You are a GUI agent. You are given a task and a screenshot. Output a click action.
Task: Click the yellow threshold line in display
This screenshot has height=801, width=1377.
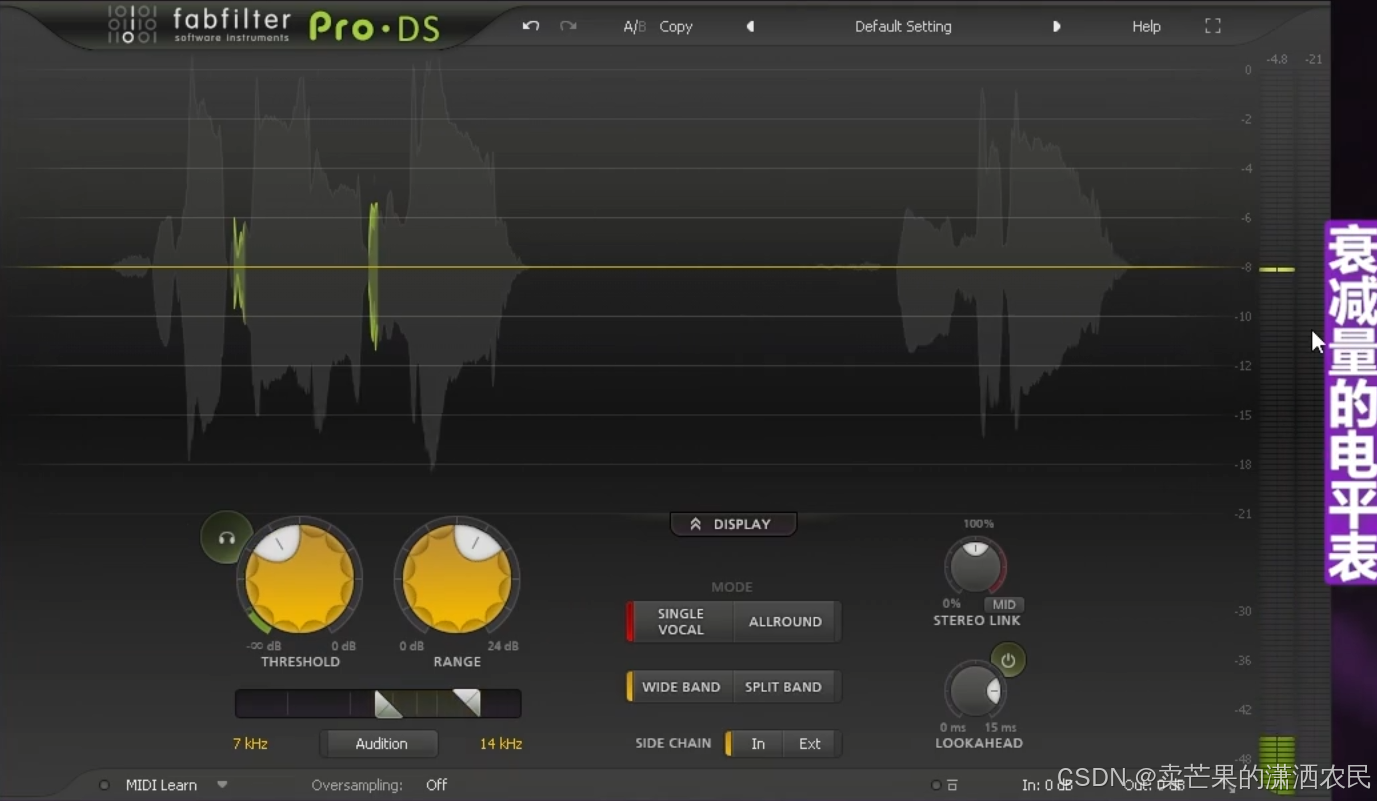pos(620,267)
